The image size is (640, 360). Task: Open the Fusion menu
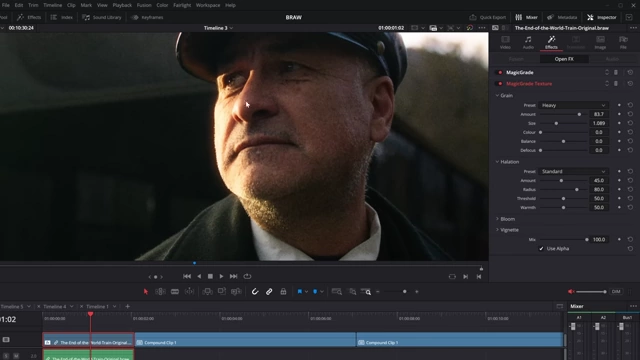(x=144, y=5)
